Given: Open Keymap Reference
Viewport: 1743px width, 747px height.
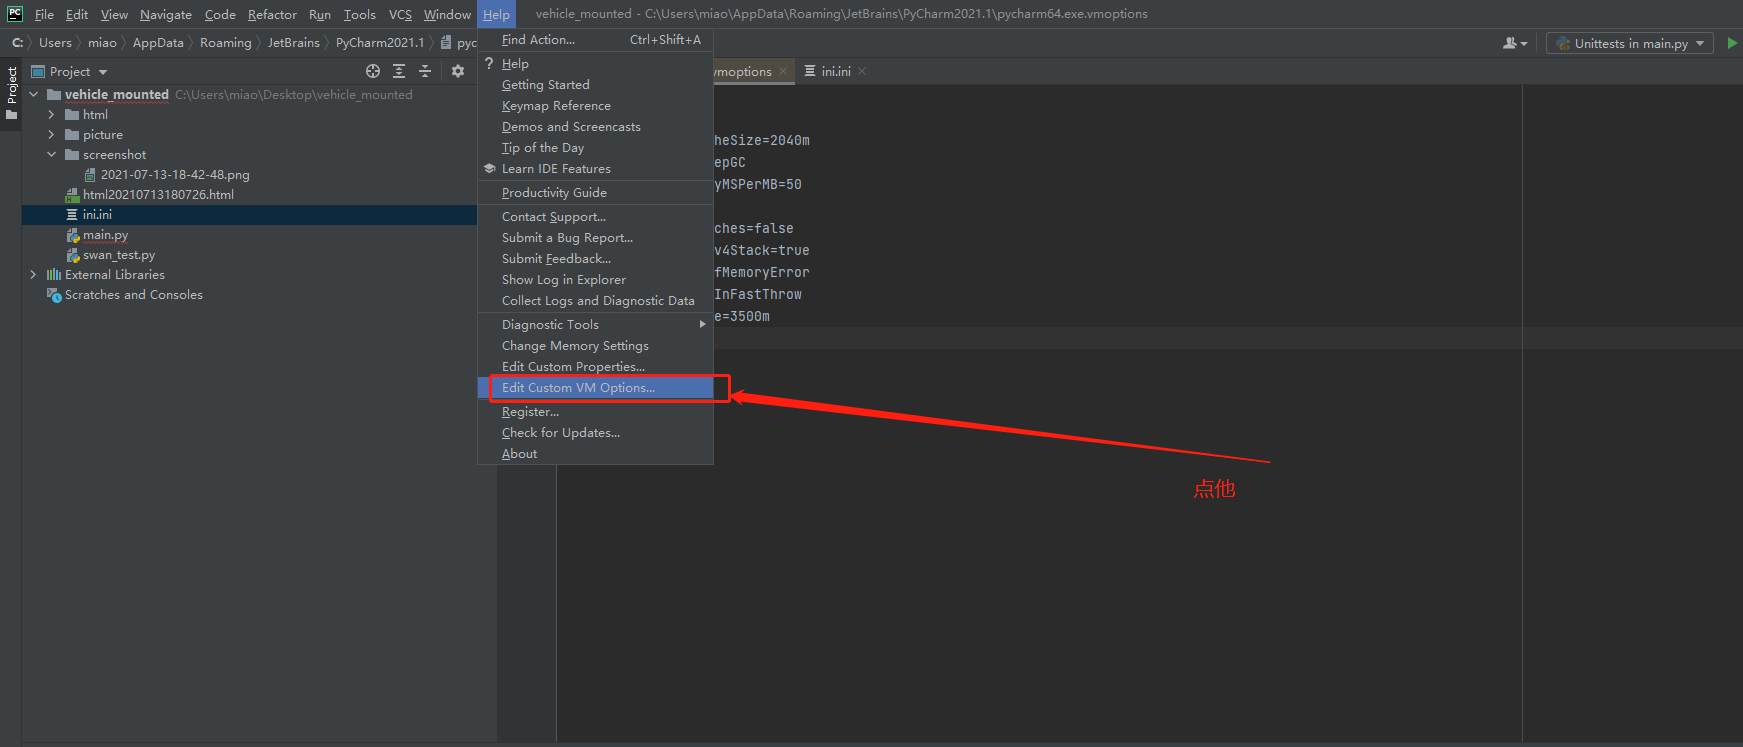Looking at the screenshot, I should coord(596,106).
